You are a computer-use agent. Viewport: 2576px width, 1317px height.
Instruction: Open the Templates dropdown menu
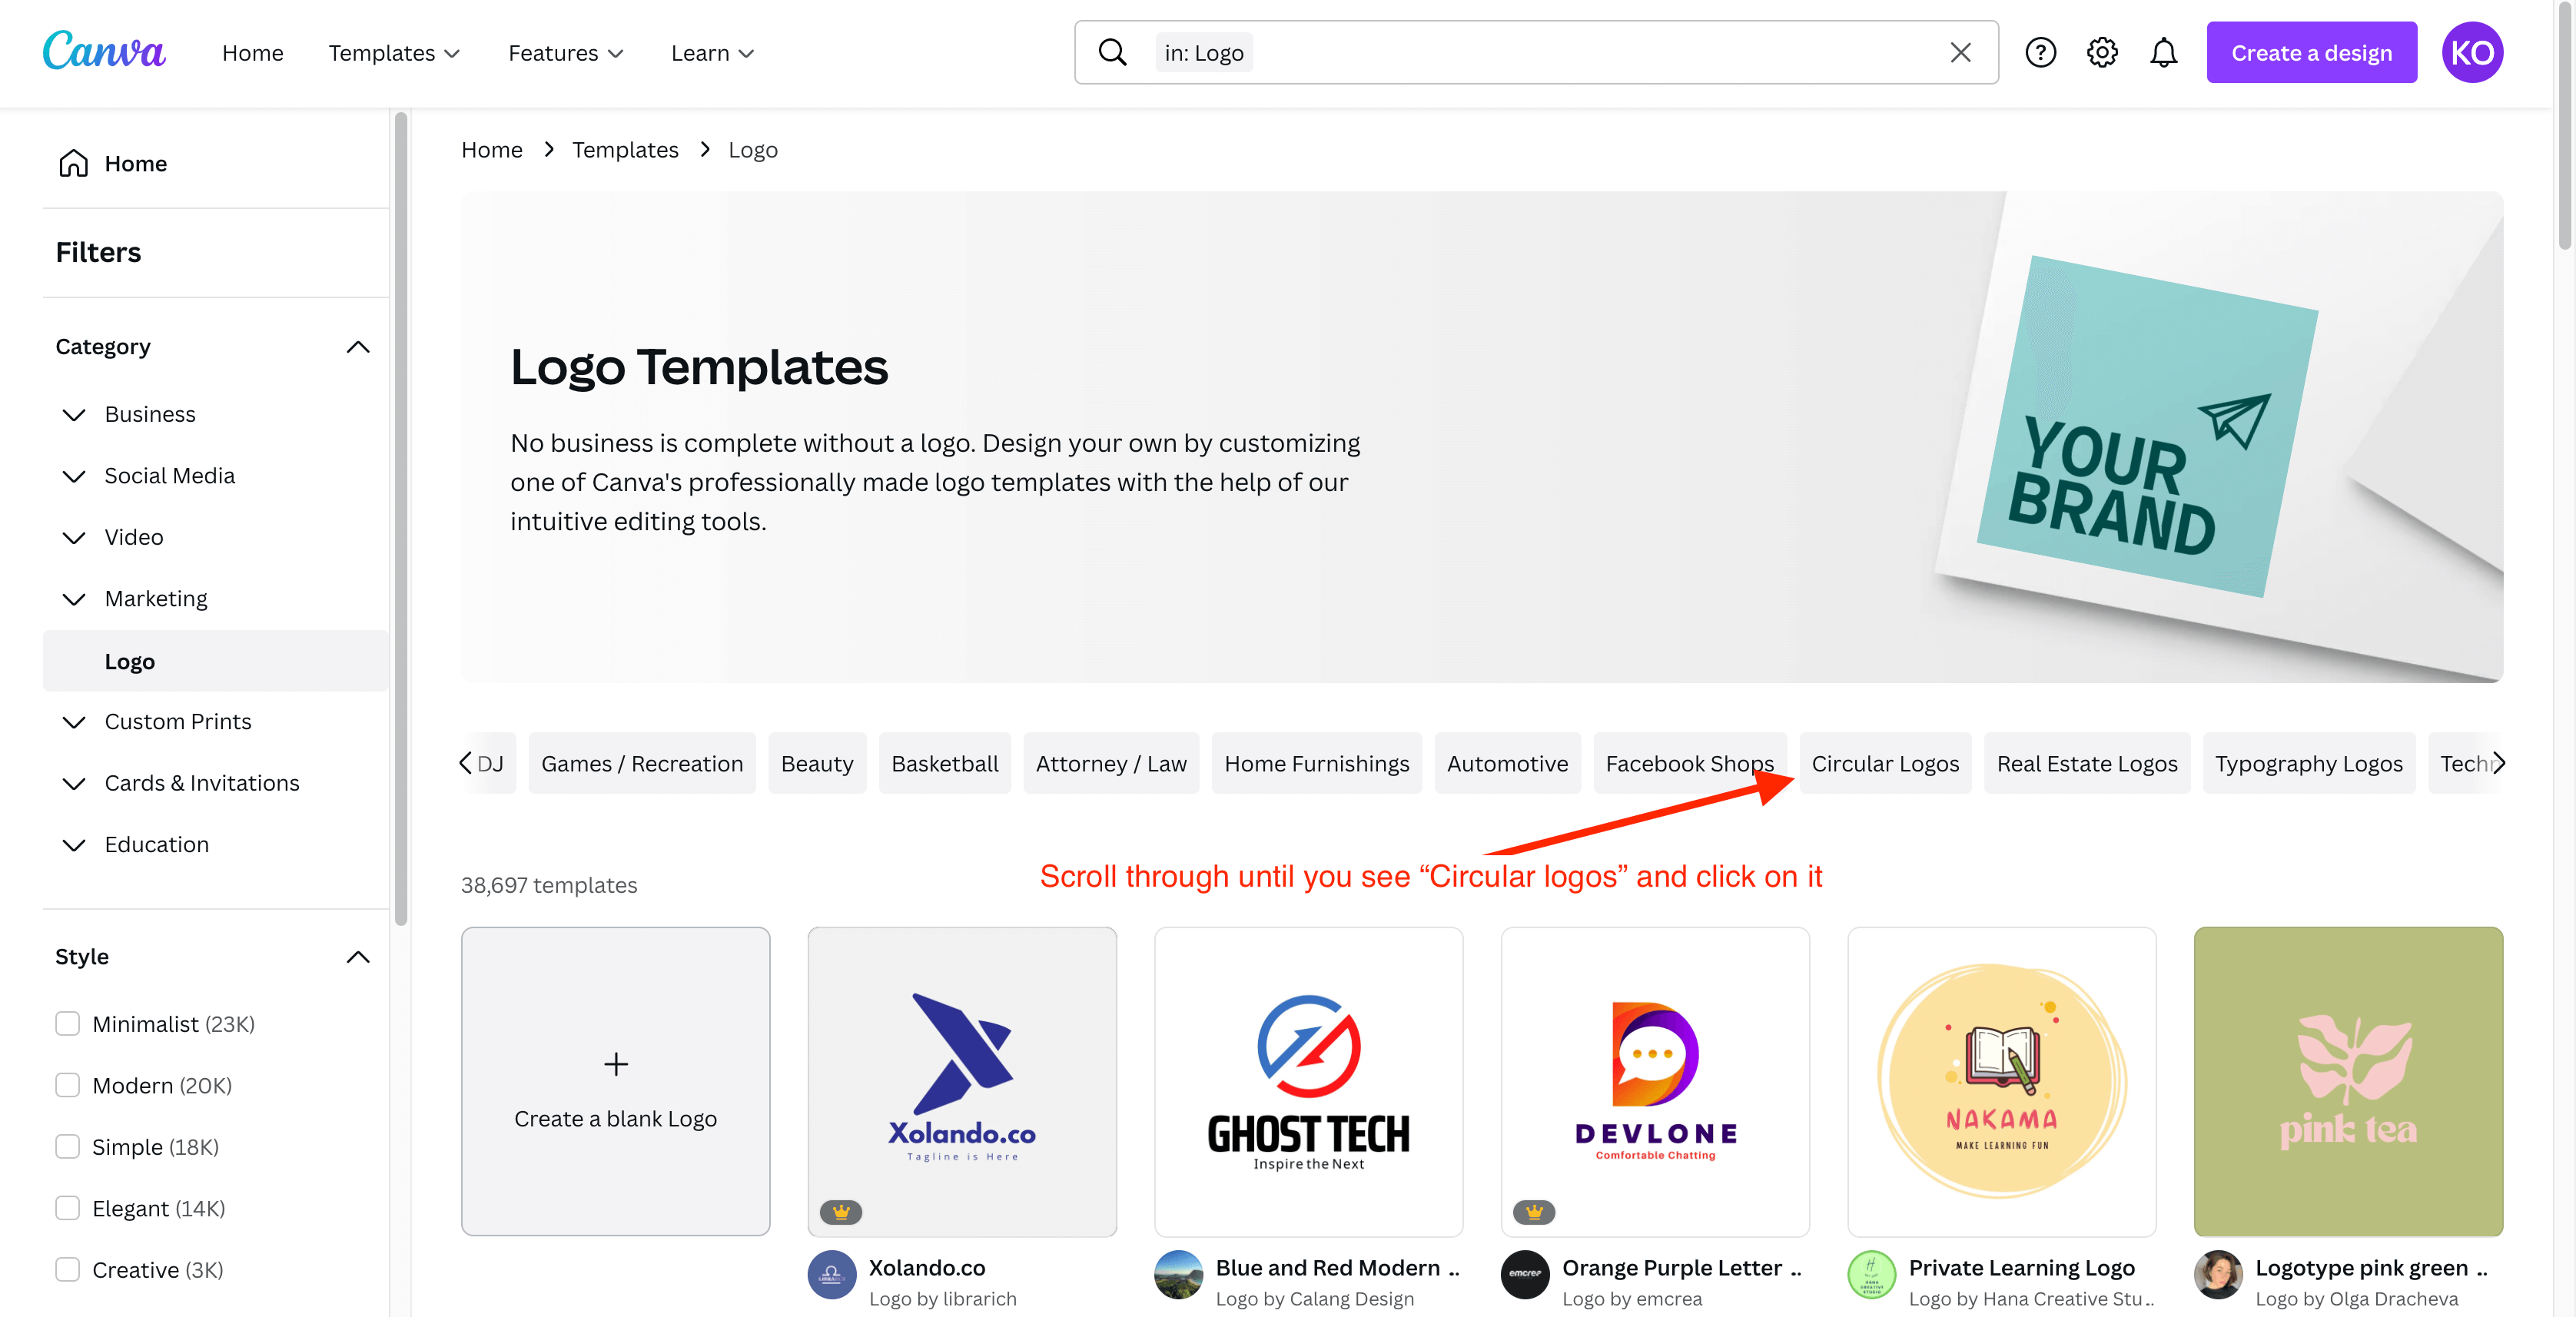click(394, 53)
